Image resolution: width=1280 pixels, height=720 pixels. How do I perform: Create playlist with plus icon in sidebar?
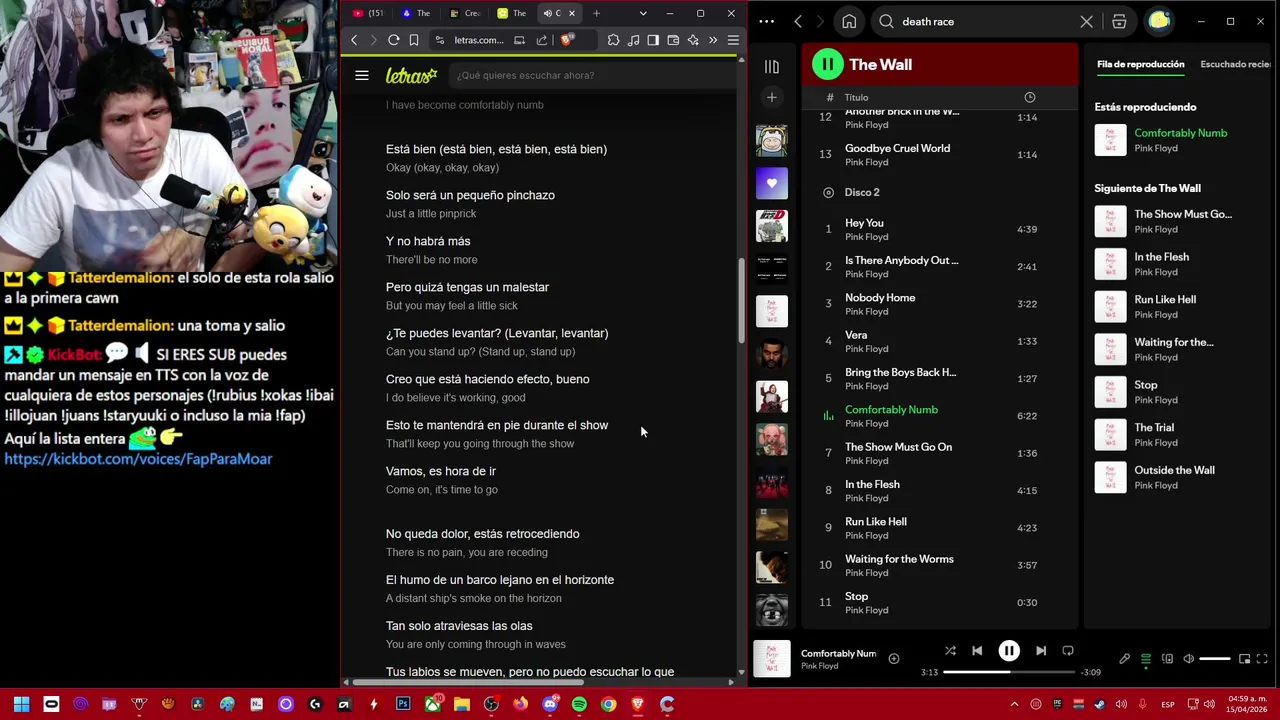point(772,97)
